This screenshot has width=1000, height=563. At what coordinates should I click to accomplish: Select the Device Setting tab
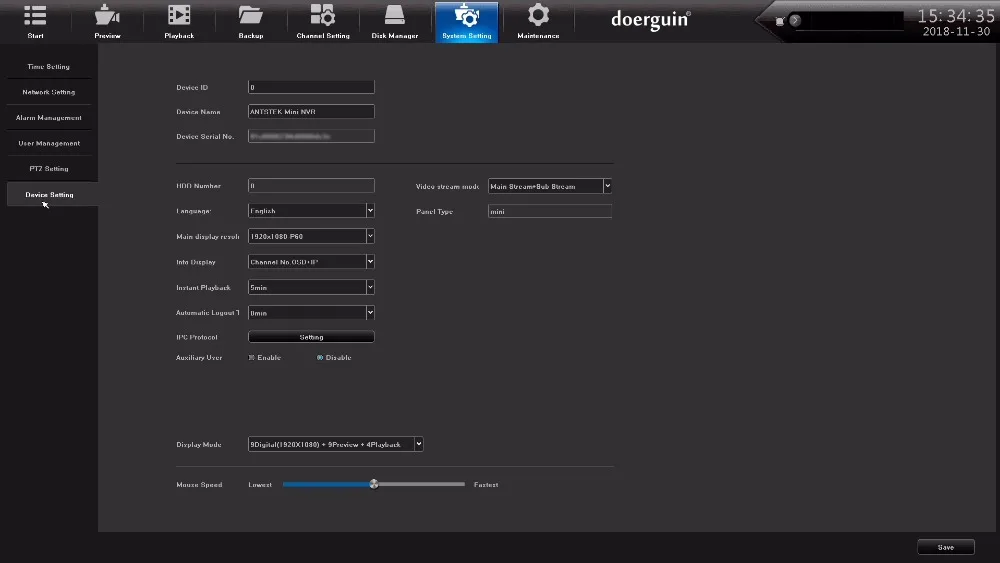pyautogui.click(x=50, y=194)
